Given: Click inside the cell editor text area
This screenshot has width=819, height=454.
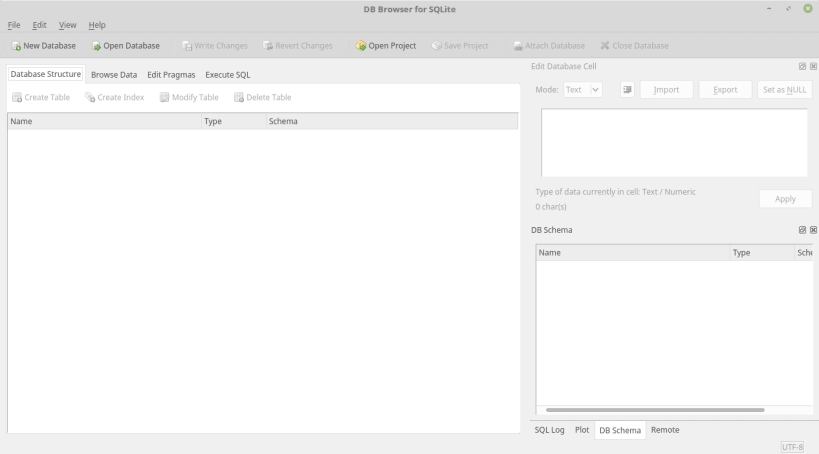Looking at the screenshot, I should coord(674,143).
